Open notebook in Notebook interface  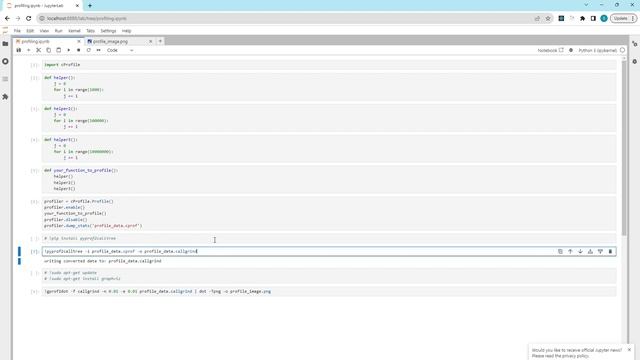tap(550, 50)
